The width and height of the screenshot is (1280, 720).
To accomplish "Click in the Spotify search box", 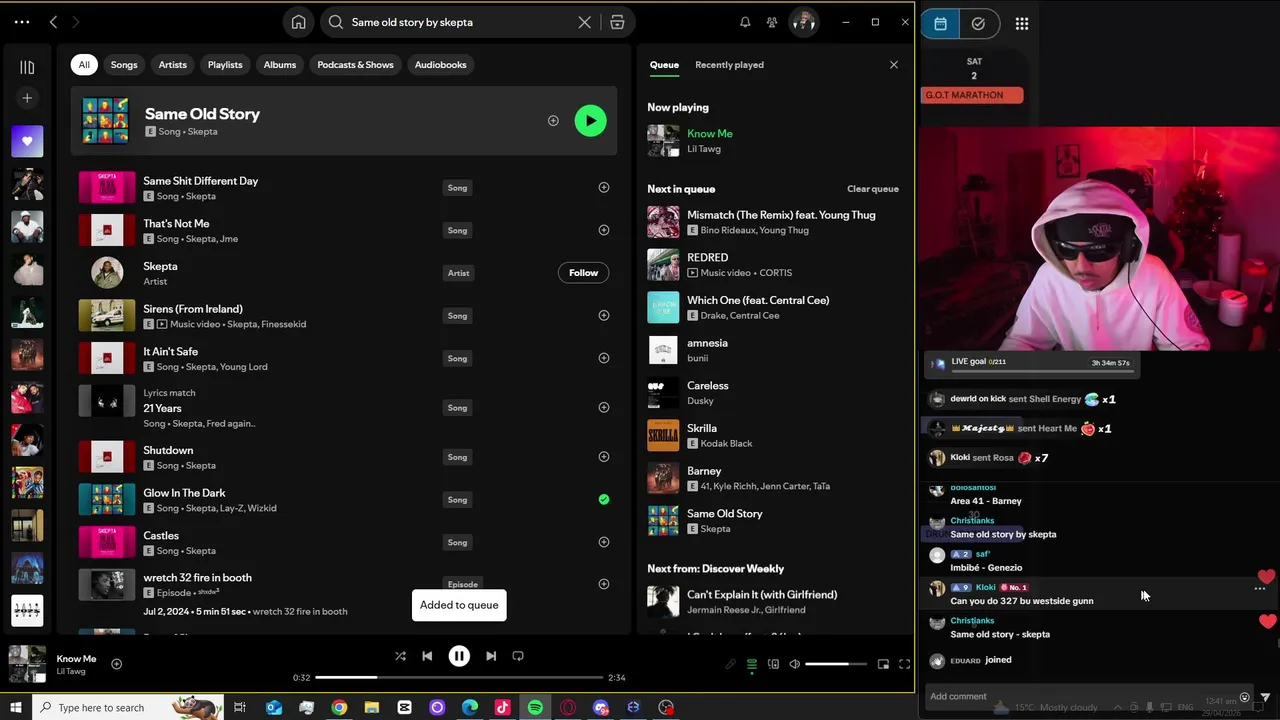I will pyautogui.click(x=460, y=22).
